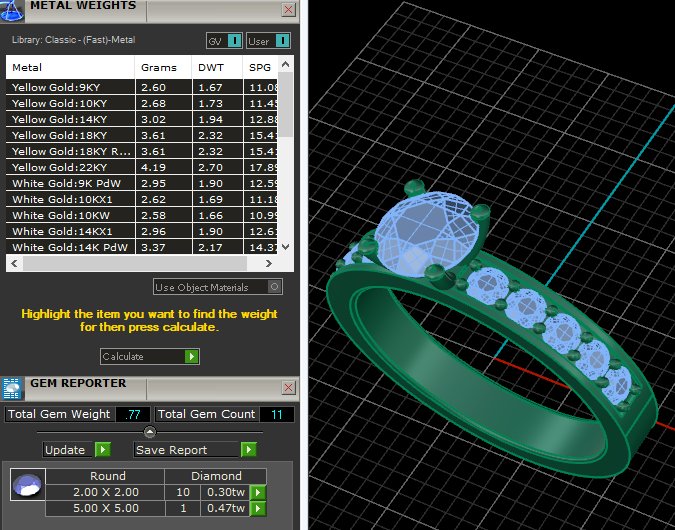Click the Total Gem Weight value .77
The width and height of the screenshot is (675, 530).
coord(133,415)
